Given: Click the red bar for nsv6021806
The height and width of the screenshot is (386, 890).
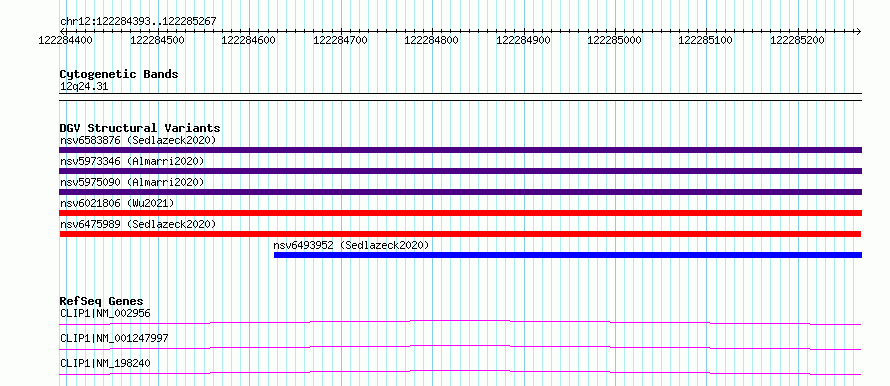Looking at the screenshot, I should tap(460, 213).
